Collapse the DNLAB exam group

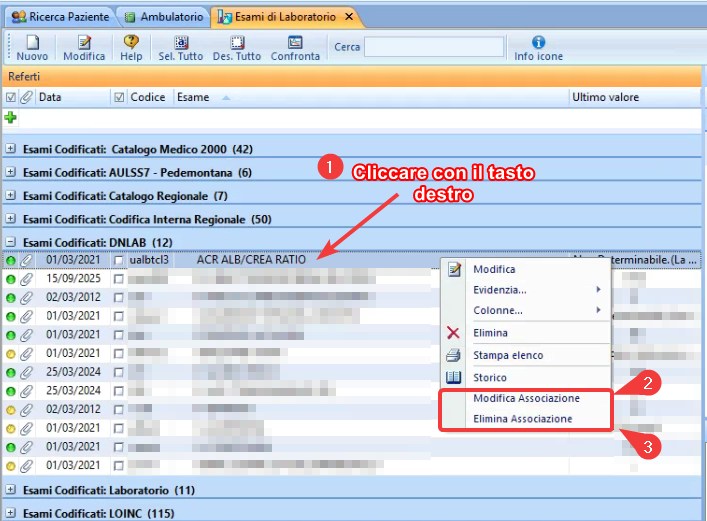click(x=10, y=242)
